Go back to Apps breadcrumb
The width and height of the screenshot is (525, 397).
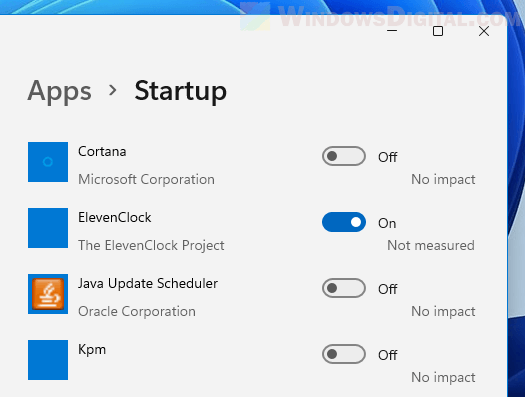[x=60, y=91]
